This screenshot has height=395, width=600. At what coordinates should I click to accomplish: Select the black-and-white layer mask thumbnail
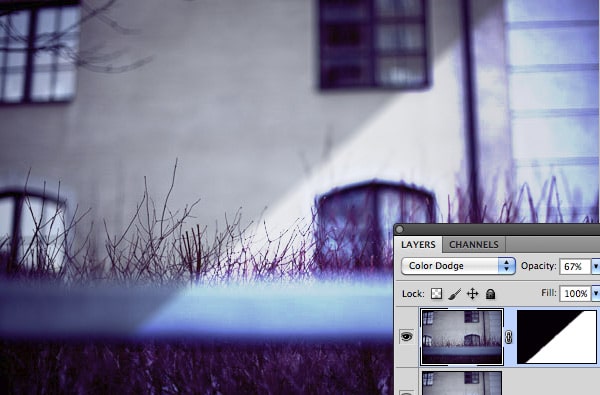click(557, 337)
